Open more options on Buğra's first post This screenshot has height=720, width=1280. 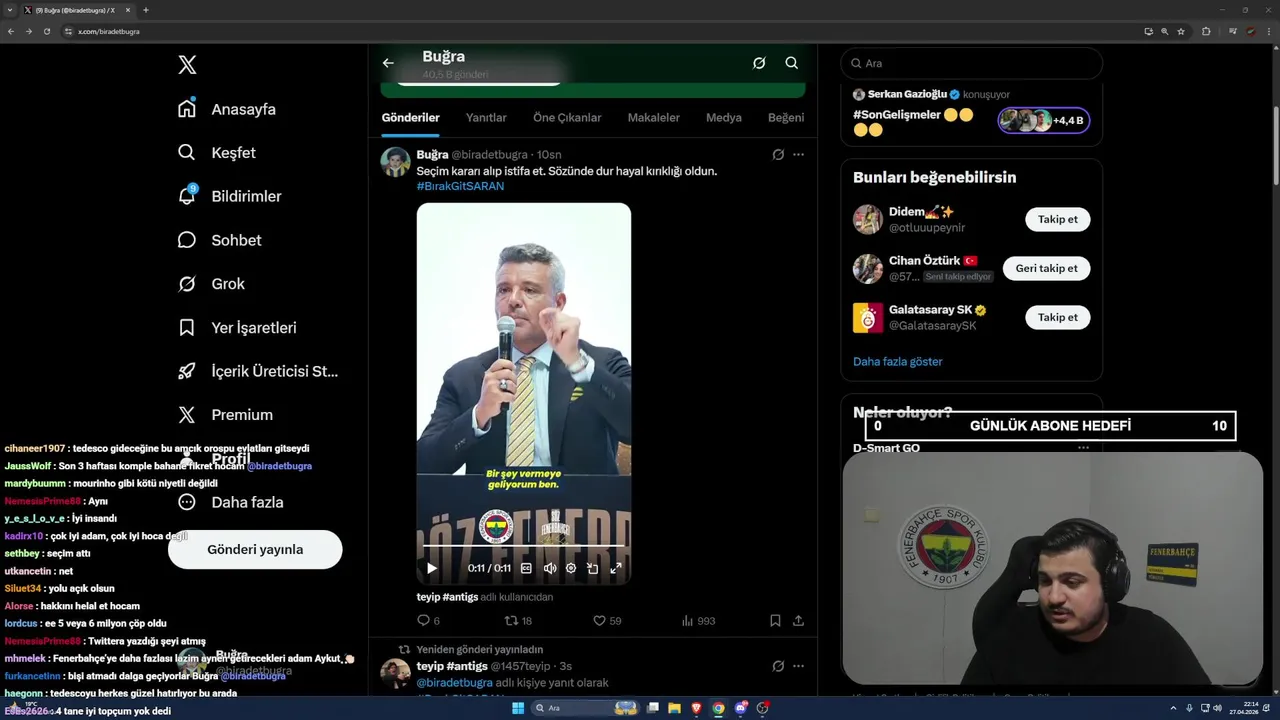pos(798,155)
